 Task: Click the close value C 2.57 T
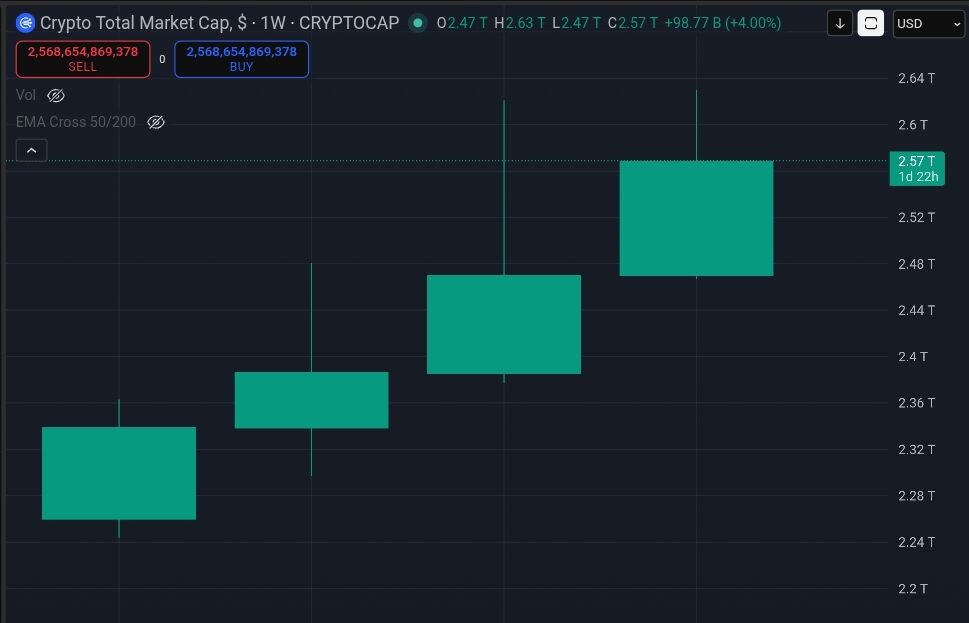click(x=633, y=23)
